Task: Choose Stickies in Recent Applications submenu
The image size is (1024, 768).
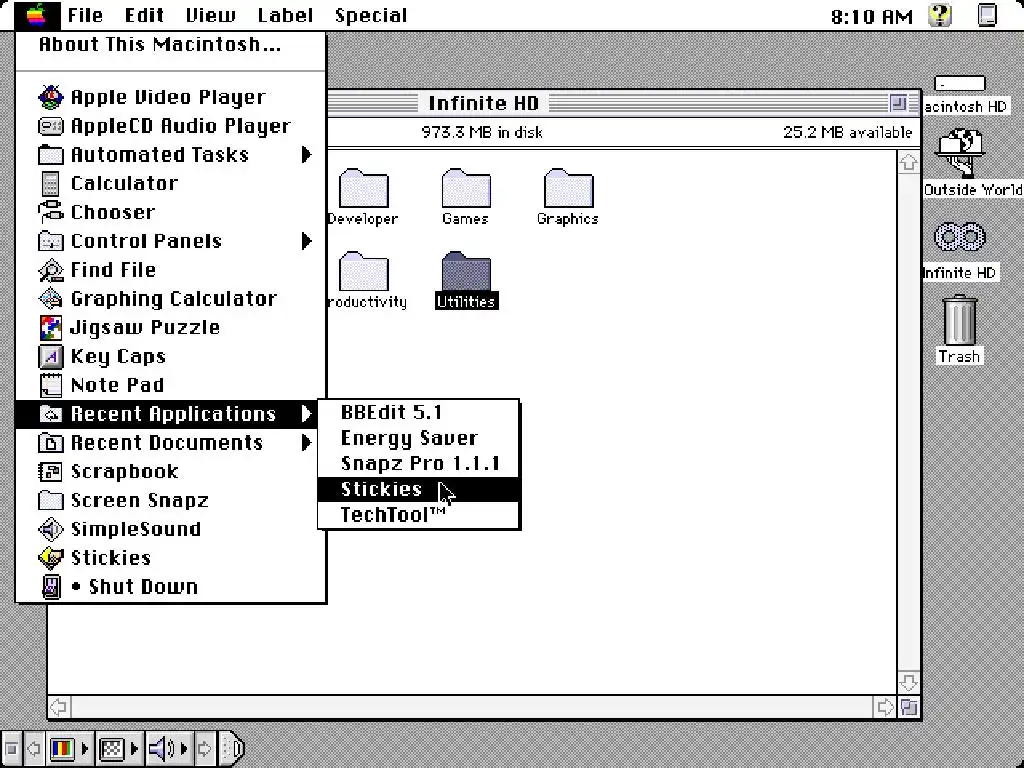Action: coord(418,489)
